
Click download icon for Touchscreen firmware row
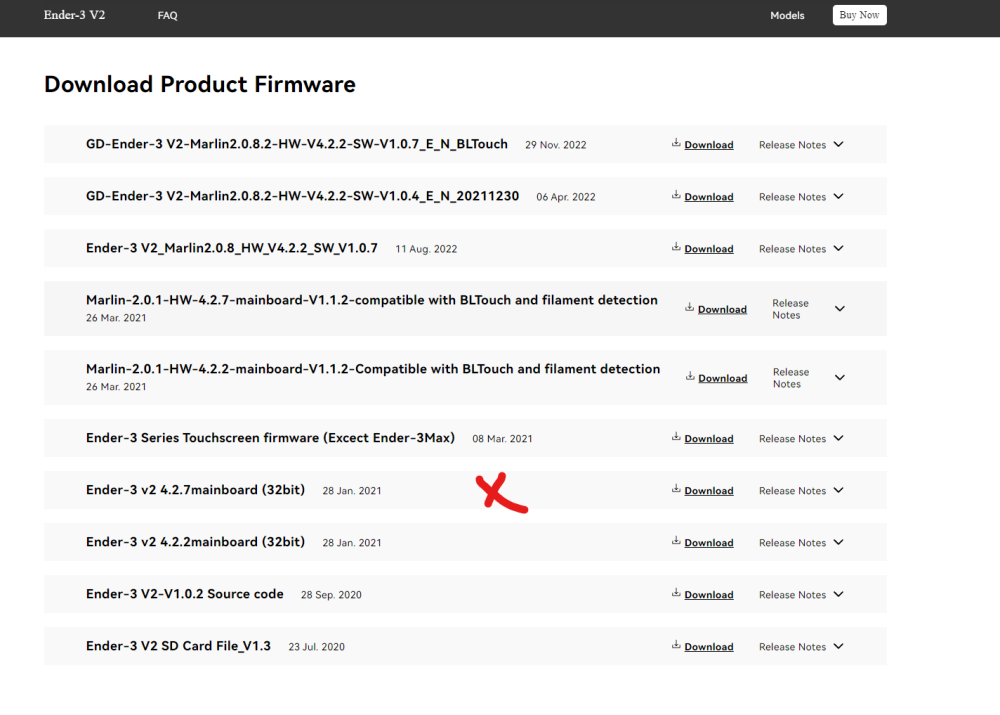point(677,438)
